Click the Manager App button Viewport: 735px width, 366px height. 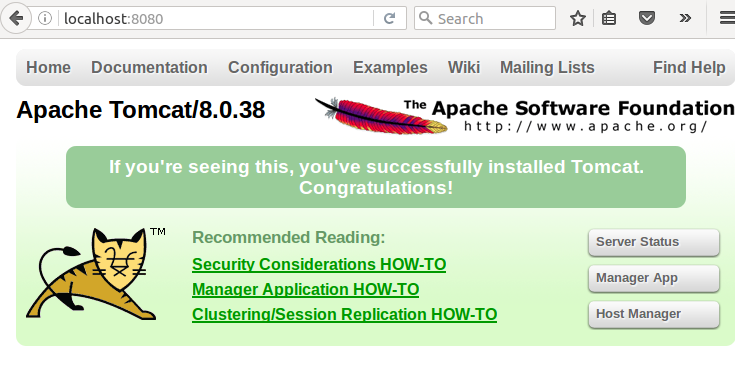coord(653,278)
